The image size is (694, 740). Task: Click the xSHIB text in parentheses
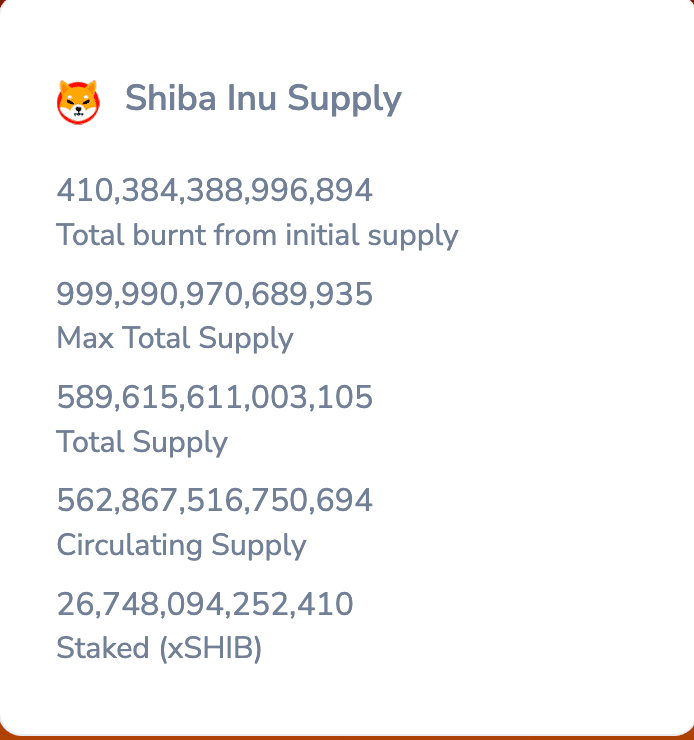pyautogui.click(x=211, y=648)
